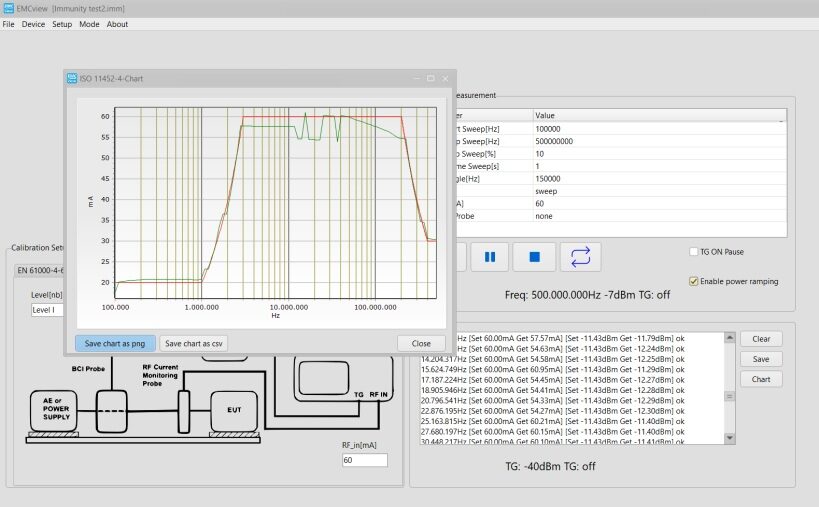Save the chart as png
The height and width of the screenshot is (507, 819).
click(x=115, y=343)
